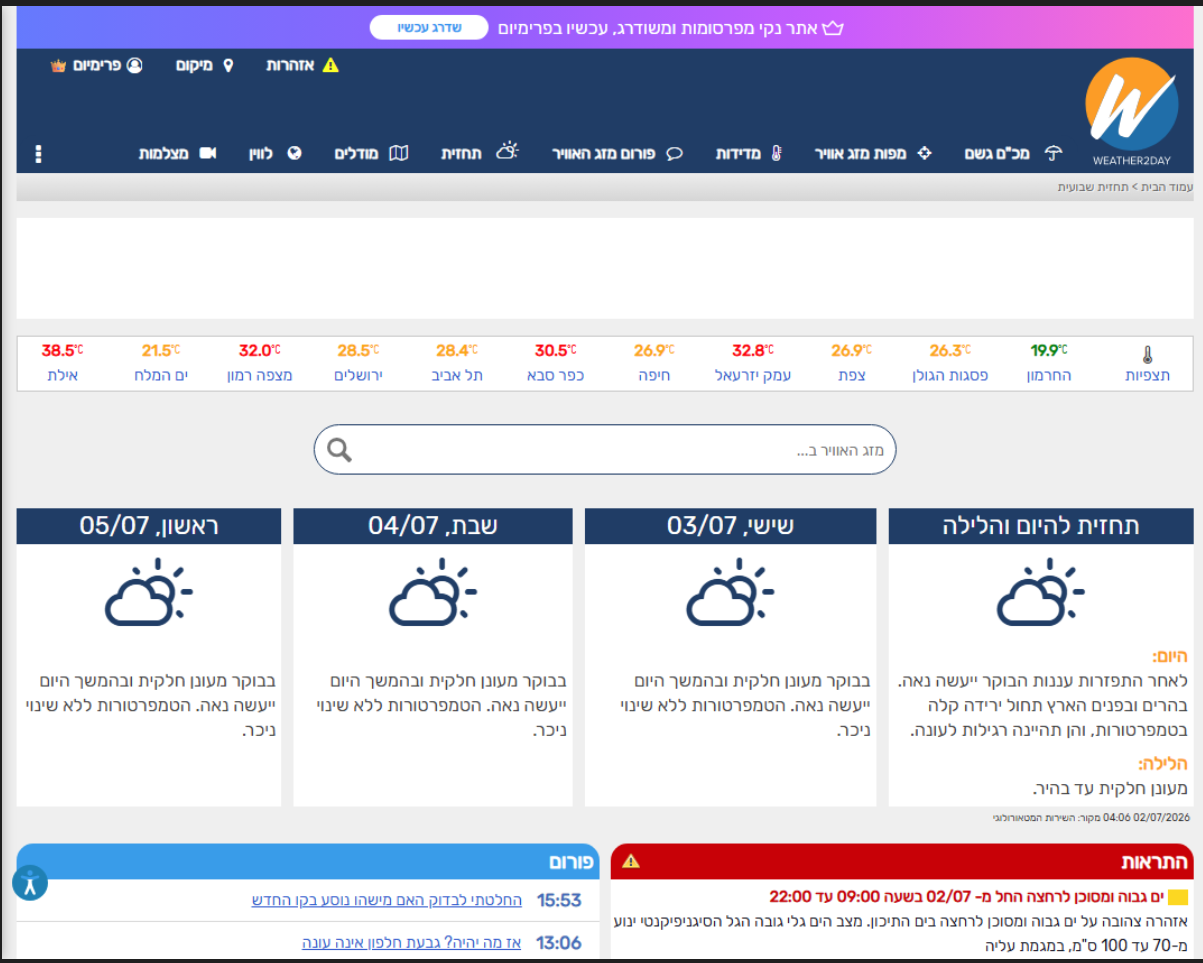Click into the weather search field
The height and width of the screenshot is (963, 1203).
[x=605, y=449]
